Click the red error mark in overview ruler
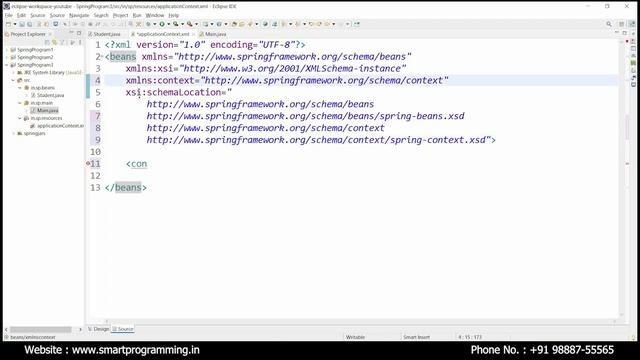640x360 pixels. 627,164
